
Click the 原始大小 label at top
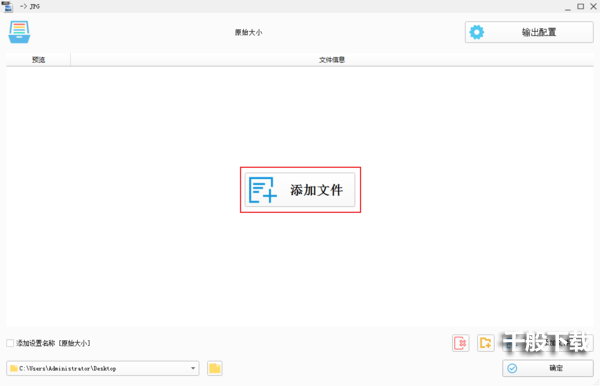coord(248,33)
